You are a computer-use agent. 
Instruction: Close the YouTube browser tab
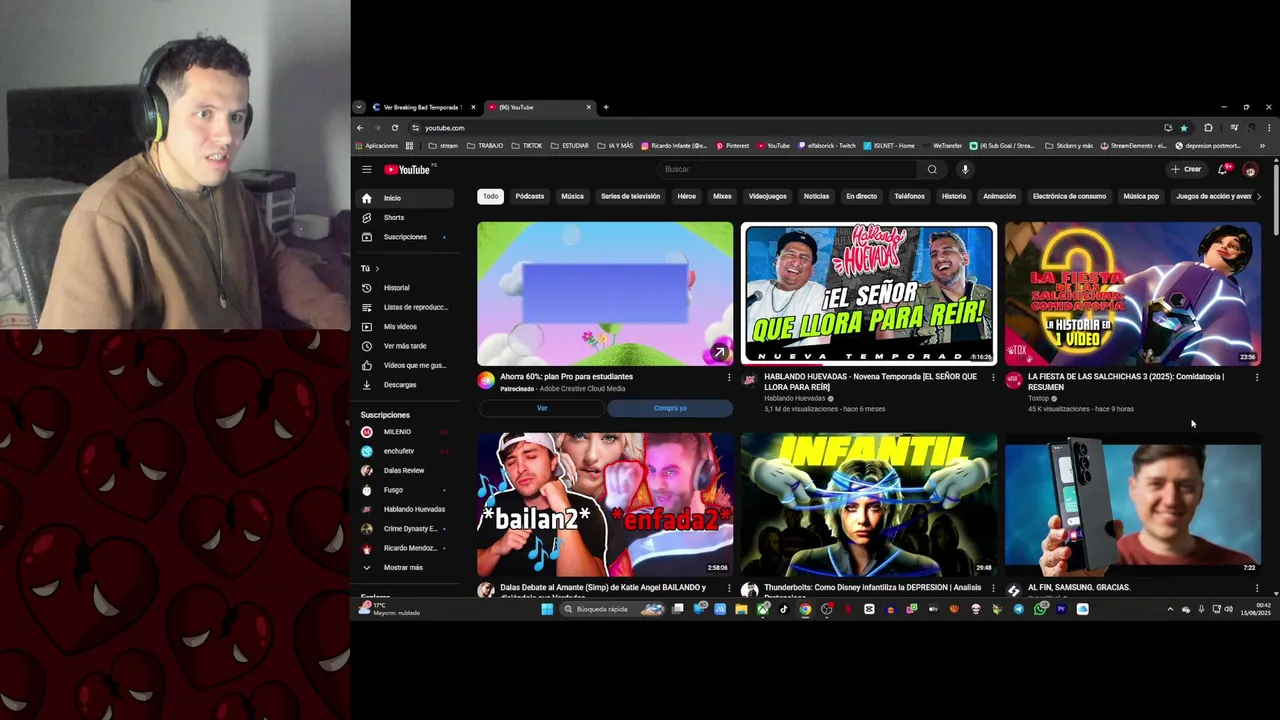589,107
